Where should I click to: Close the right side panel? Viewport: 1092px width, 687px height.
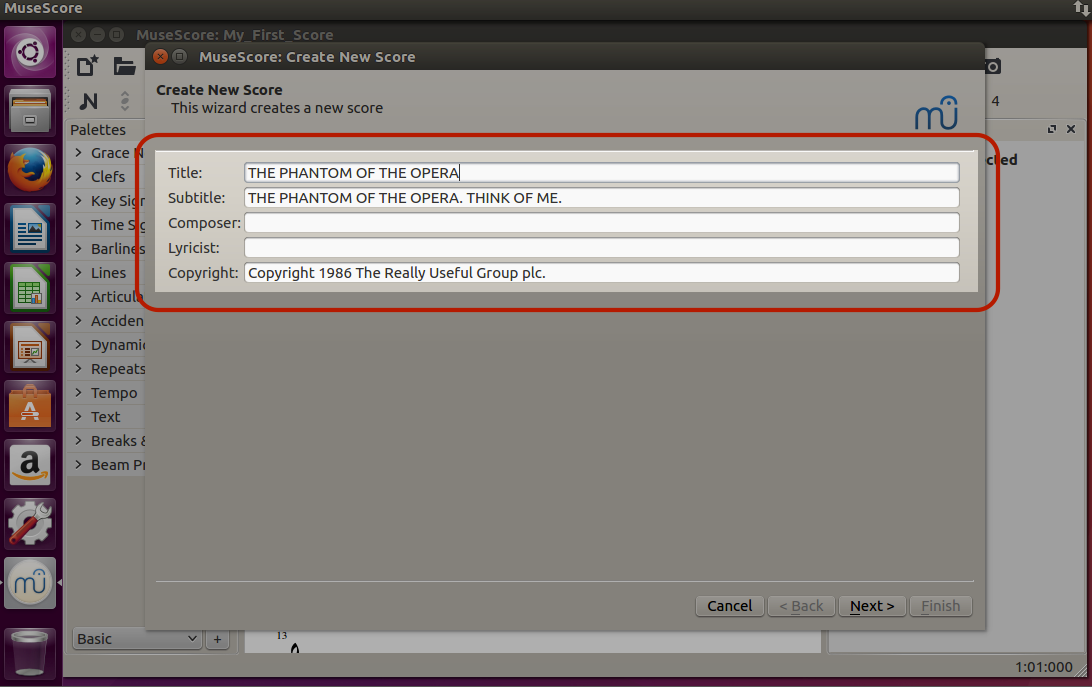pos(1071,129)
